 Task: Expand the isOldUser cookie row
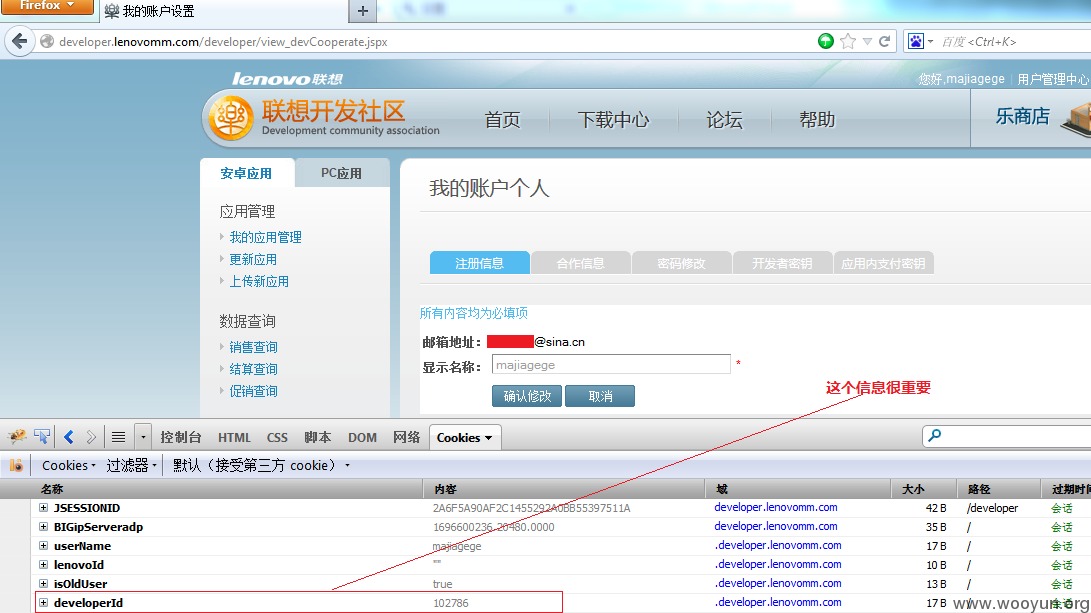point(43,583)
